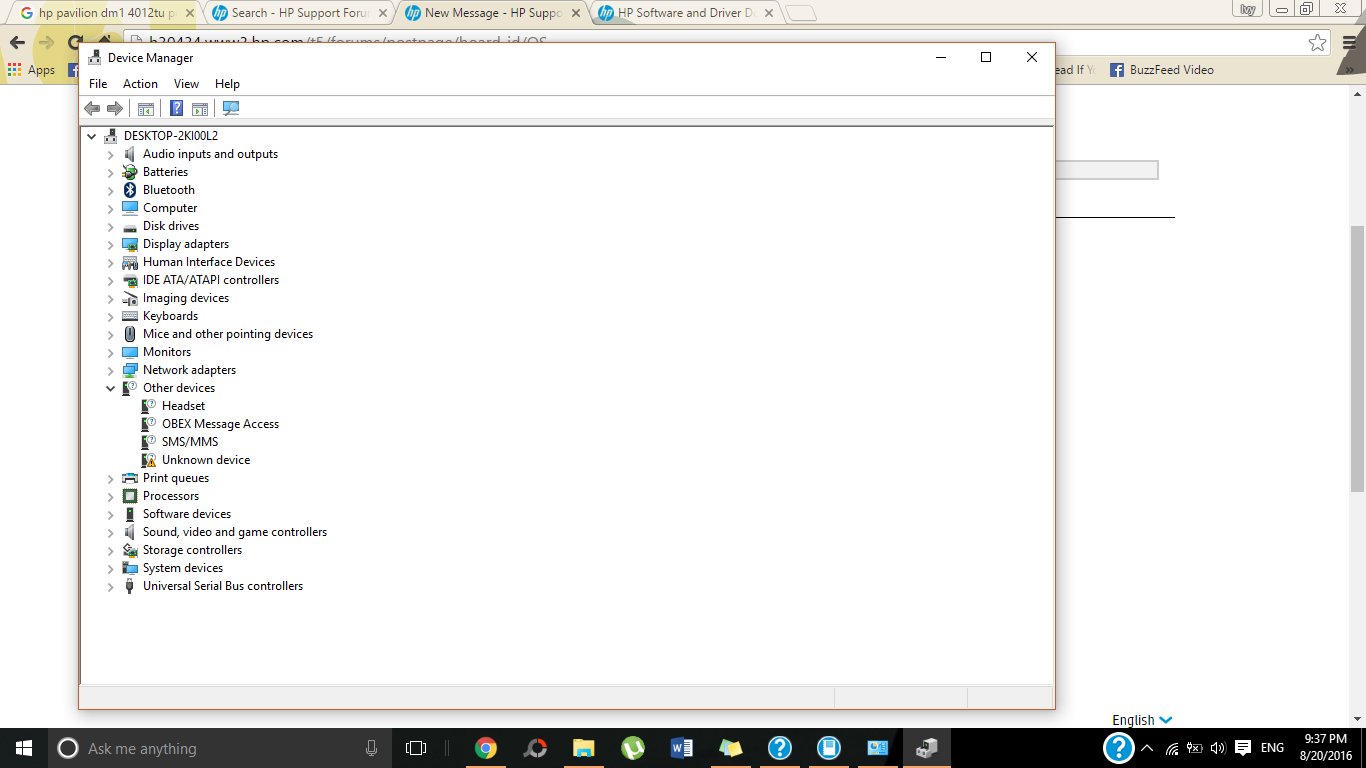This screenshot has width=1366, height=768.
Task: Click the Back navigation arrow icon
Action: tap(92, 108)
